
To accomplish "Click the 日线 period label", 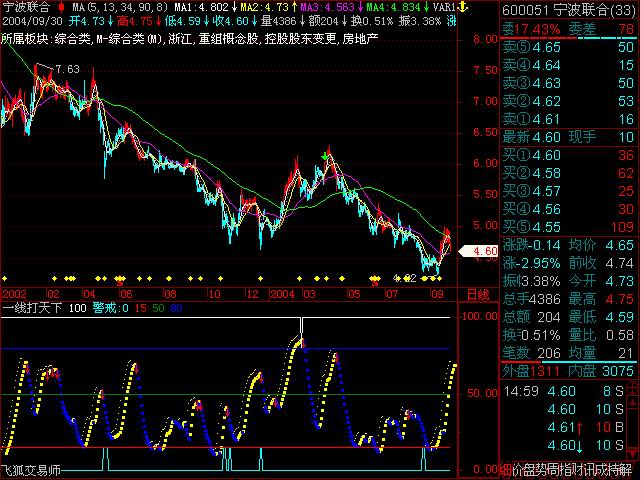I will point(478,295).
